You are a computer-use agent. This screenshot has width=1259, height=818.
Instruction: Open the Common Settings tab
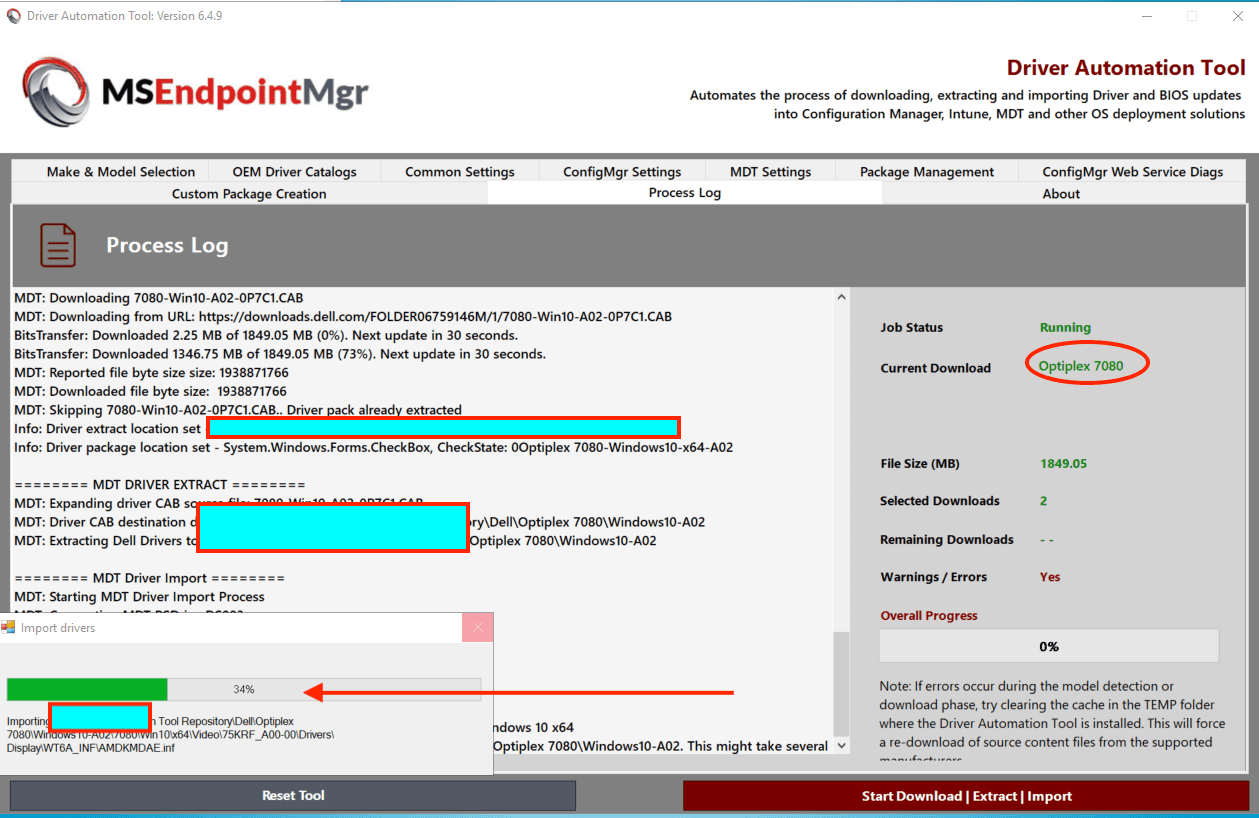click(x=460, y=172)
